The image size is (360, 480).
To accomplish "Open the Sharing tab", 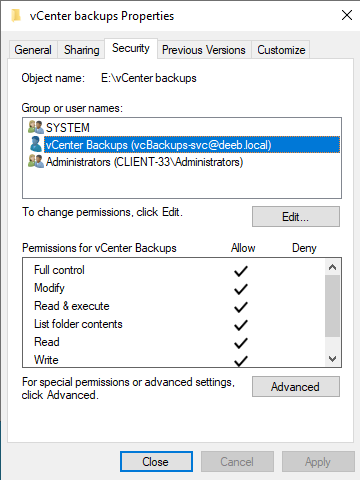I will click(82, 50).
